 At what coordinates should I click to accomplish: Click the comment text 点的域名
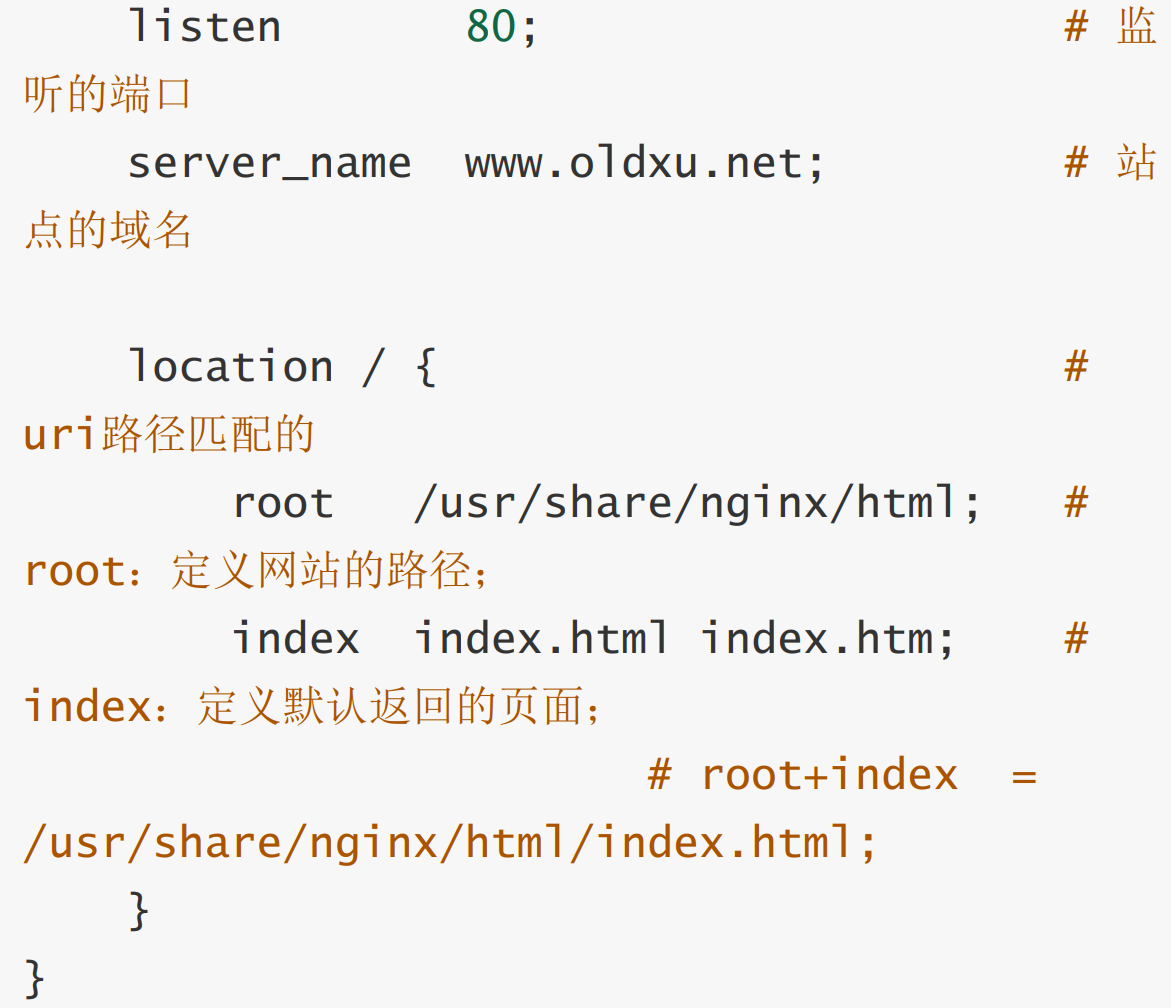coord(107,231)
